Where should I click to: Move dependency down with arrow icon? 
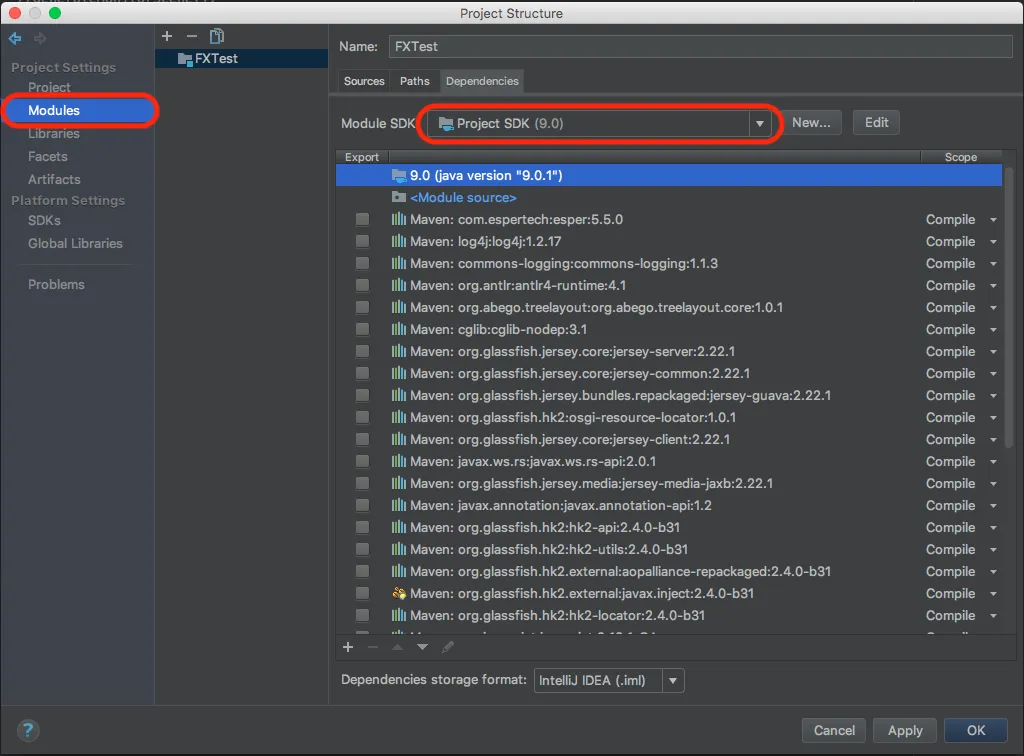coord(423,647)
